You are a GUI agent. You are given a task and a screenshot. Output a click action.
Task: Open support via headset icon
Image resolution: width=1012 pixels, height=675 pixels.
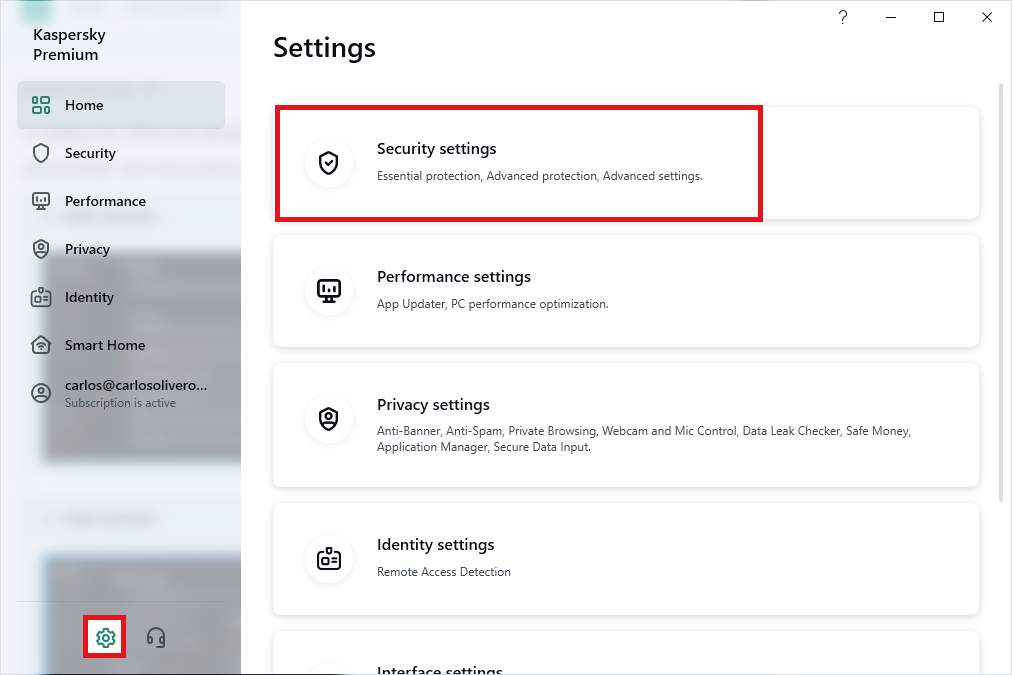pyautogui.click(x=156, y=637)
